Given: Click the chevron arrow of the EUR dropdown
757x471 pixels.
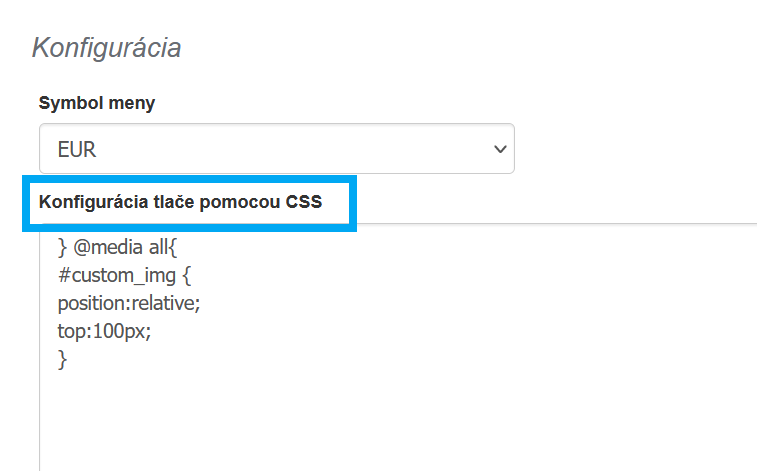Looking at the screenshot, I should (x=500, y=149).
